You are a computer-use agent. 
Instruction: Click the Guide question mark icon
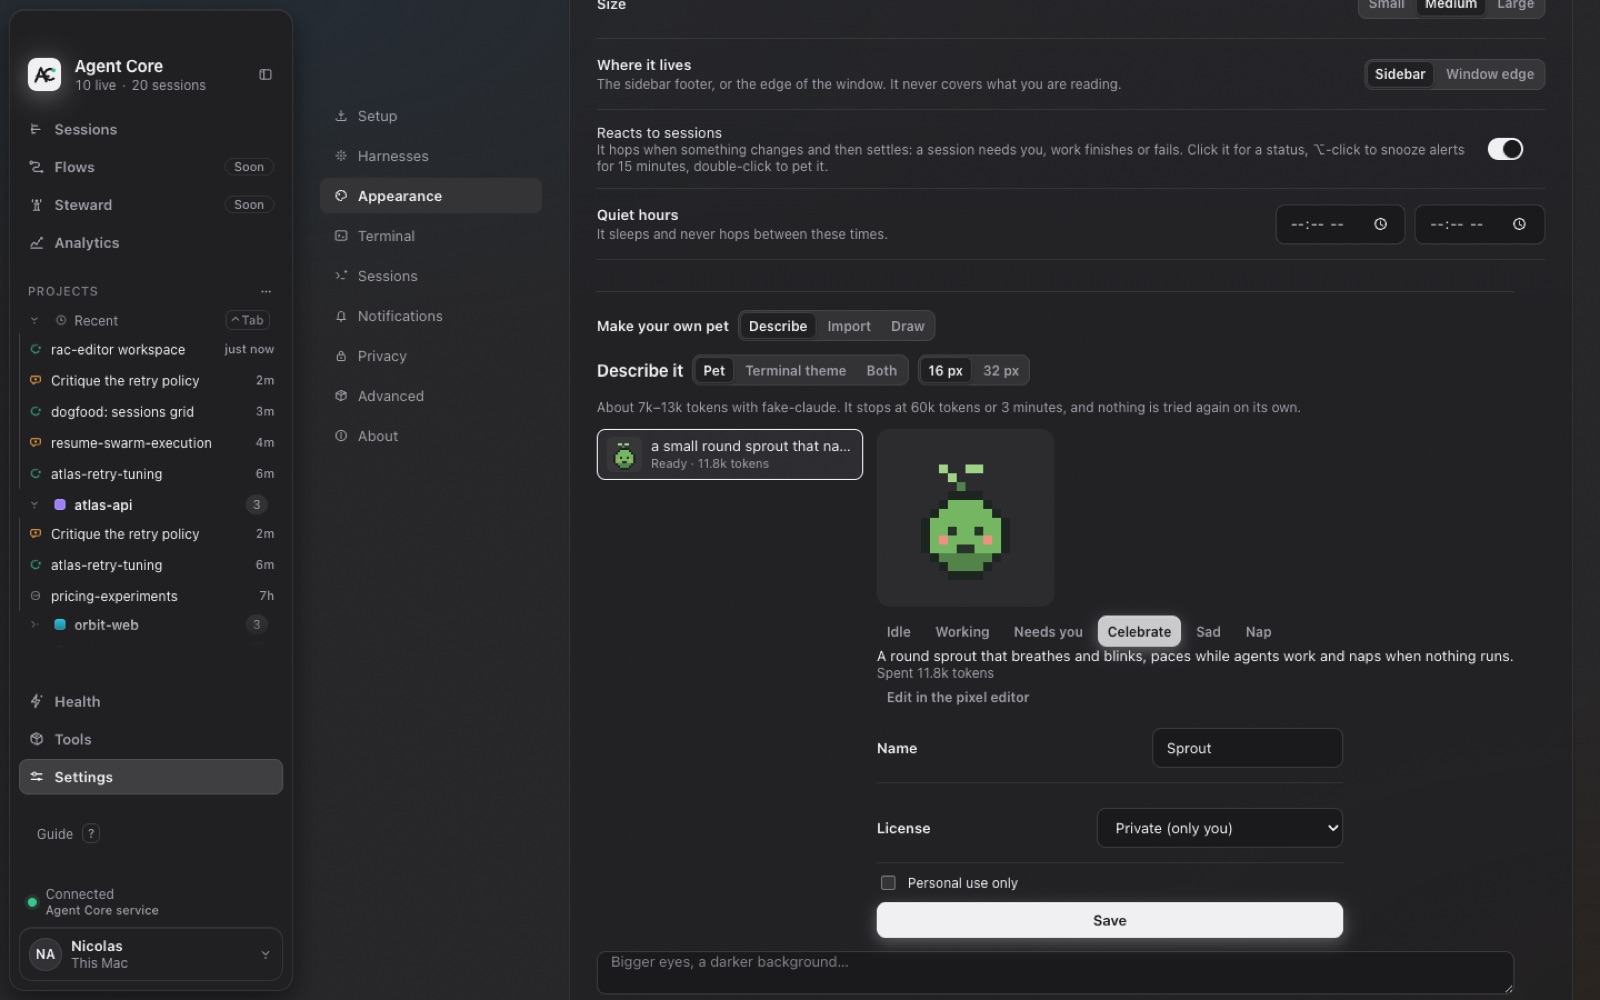pos(91,833)
